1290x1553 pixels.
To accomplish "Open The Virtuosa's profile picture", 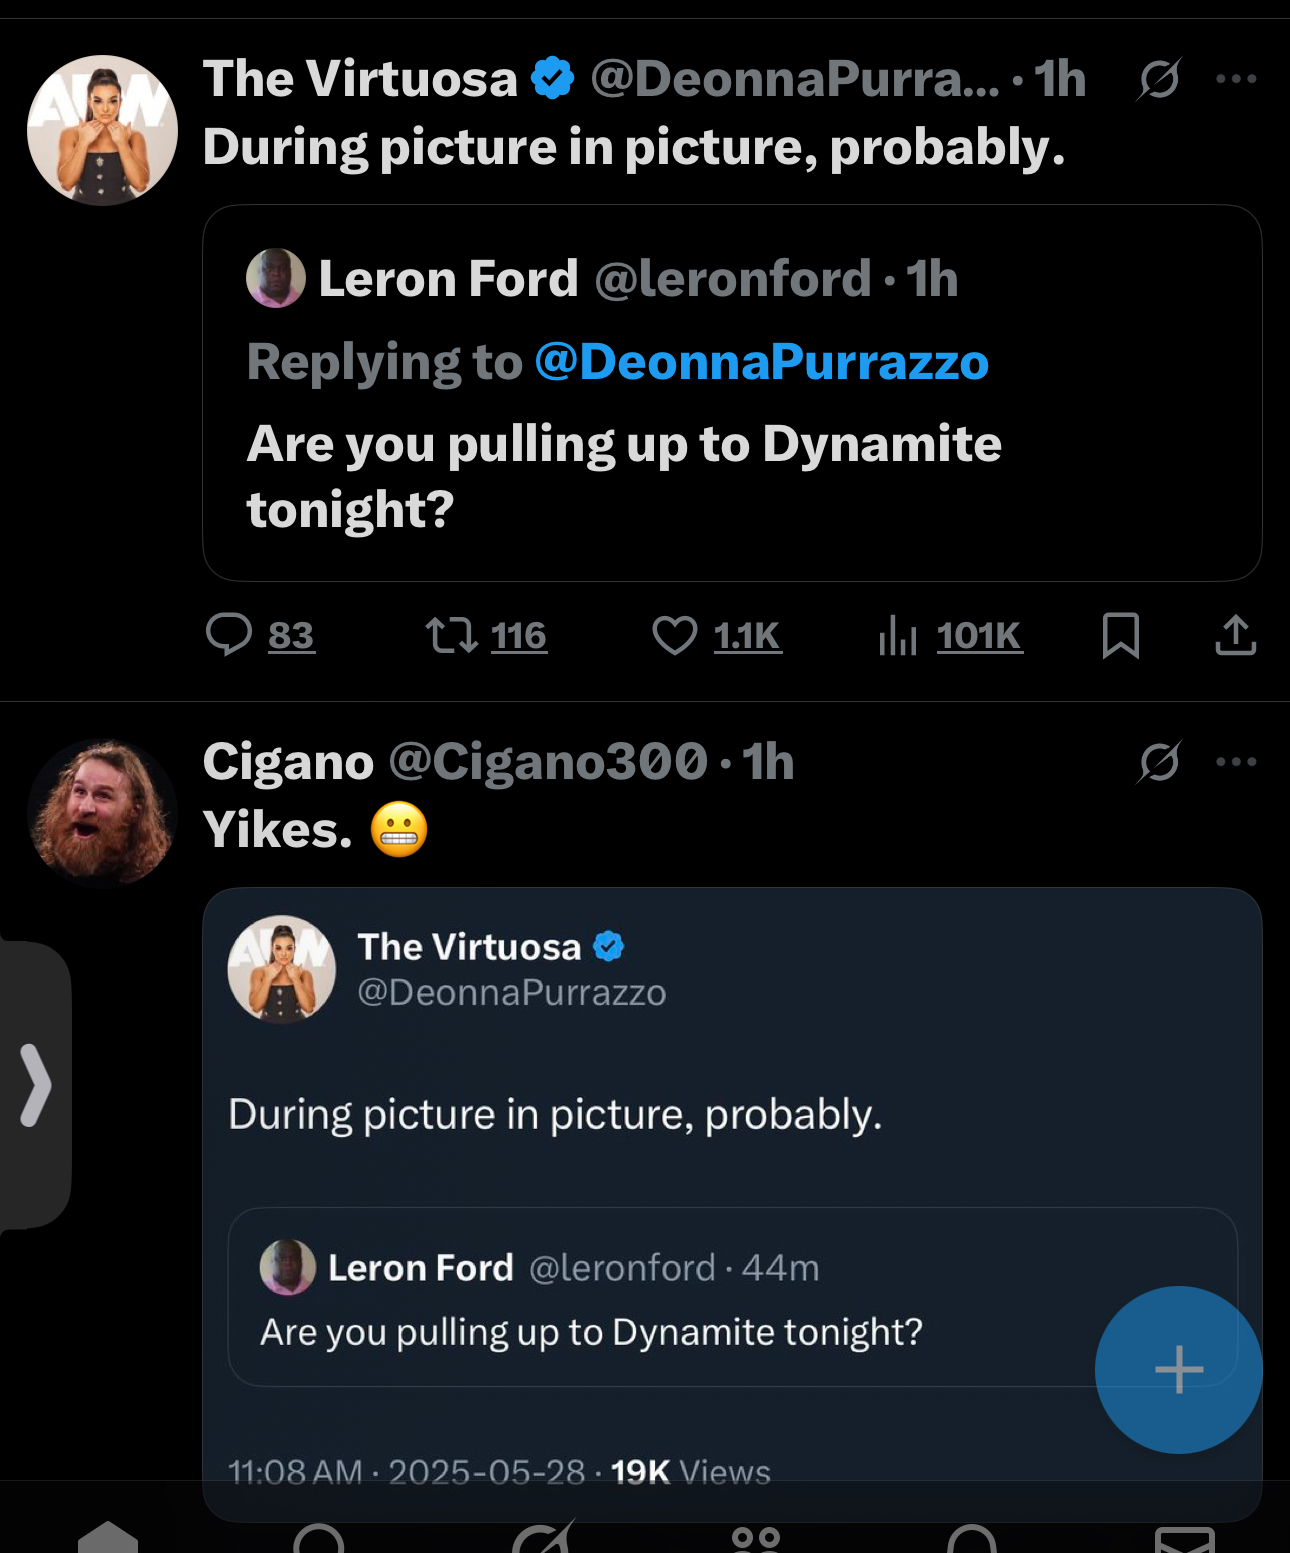I will (x=102, y=130).
